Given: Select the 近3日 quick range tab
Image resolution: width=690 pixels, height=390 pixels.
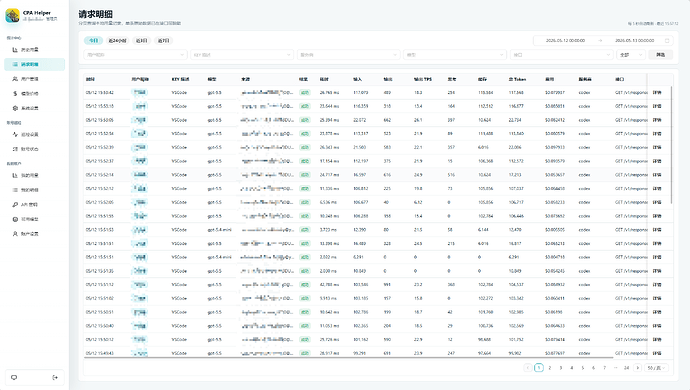Looking at the screenshot, I should click(x=141, y=40).
